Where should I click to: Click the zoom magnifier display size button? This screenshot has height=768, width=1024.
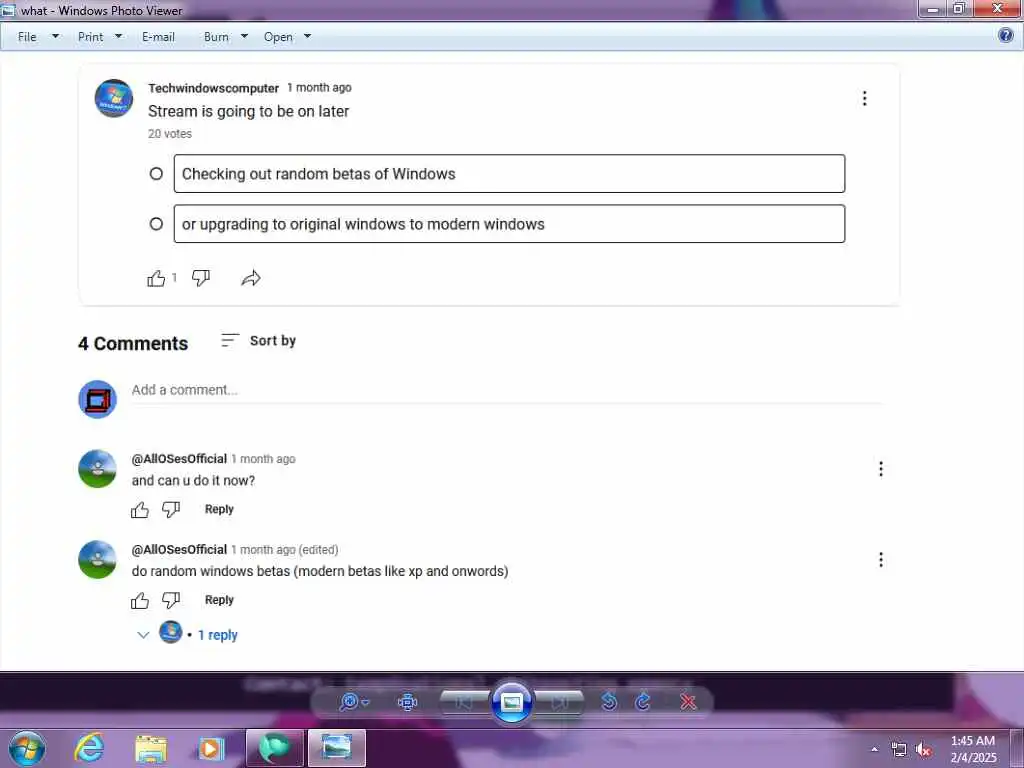354,702
